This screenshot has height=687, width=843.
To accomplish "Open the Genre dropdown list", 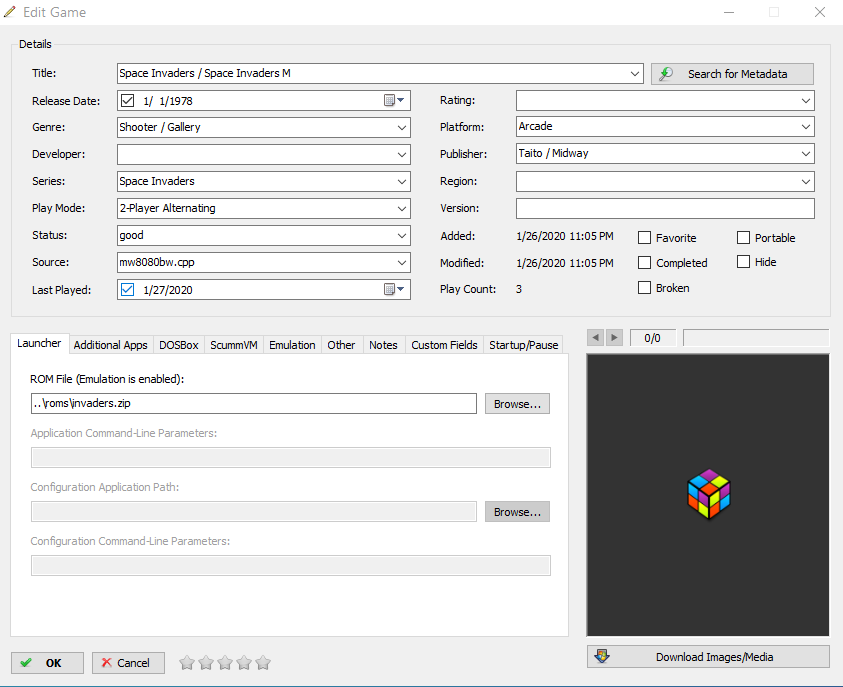I will (402, 127).
